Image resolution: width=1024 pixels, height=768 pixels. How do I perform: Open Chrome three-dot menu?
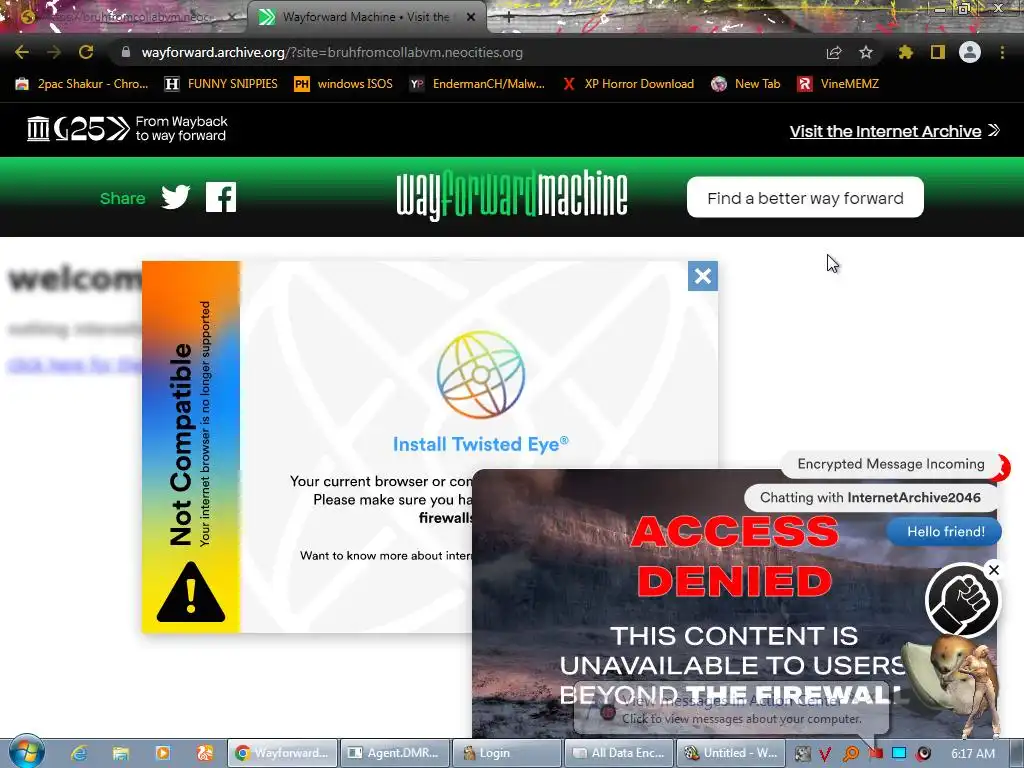(x=1002, y=52)
